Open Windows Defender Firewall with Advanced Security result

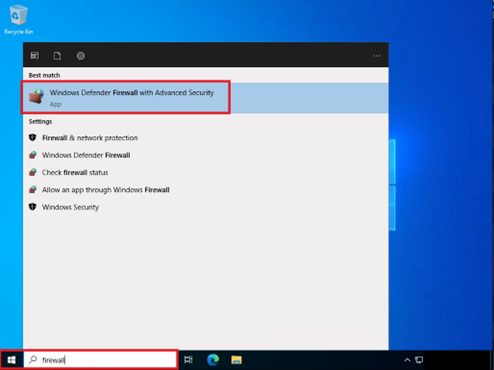coord(205,98)
